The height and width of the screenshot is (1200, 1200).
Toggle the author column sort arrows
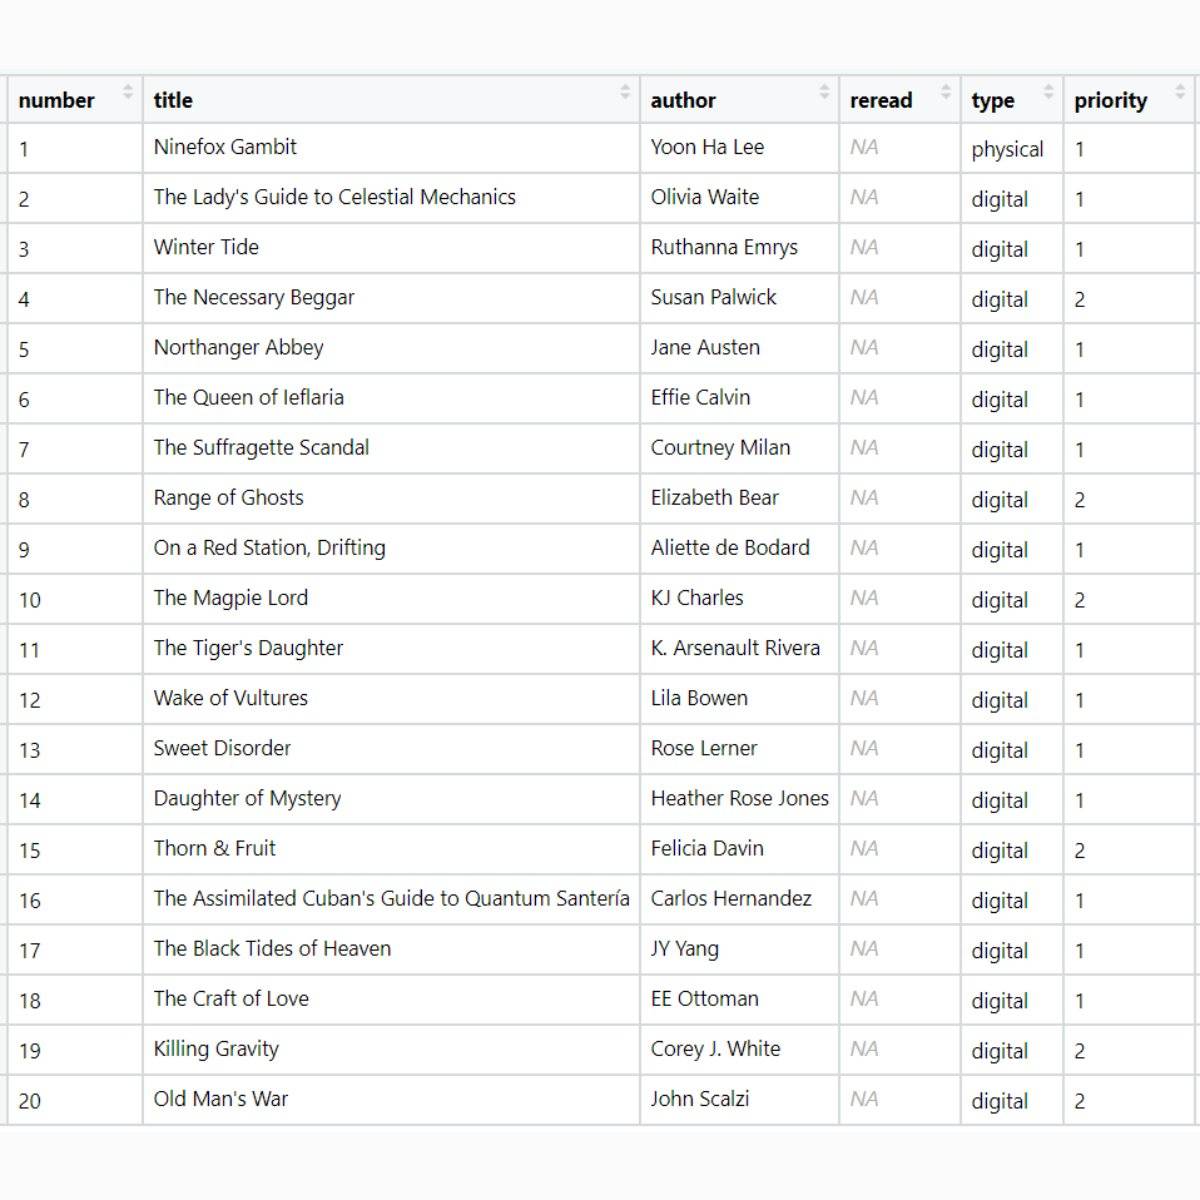click(x=824, y=93)
